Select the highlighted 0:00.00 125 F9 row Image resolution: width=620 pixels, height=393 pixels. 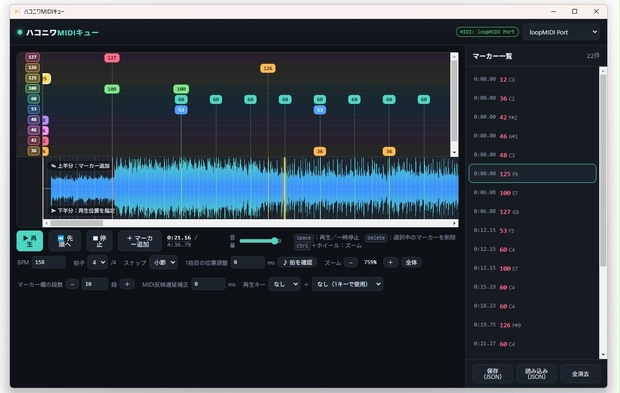tap(532, 174)
